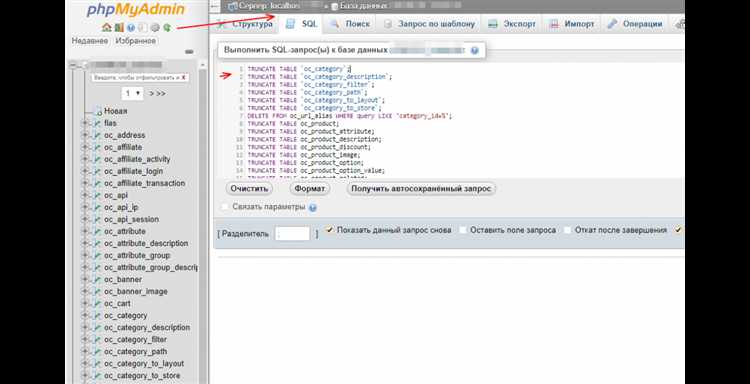Click the collapse-all link icon above tree
The image size is (750, 384).
click(189, 52)
